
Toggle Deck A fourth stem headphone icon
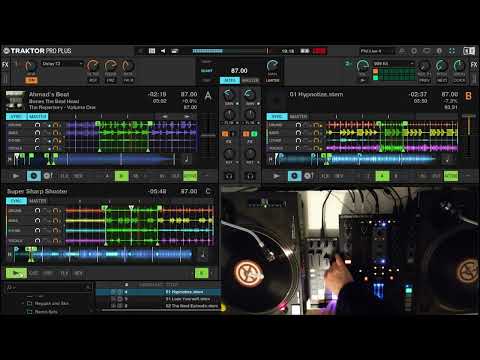point(37,148)
